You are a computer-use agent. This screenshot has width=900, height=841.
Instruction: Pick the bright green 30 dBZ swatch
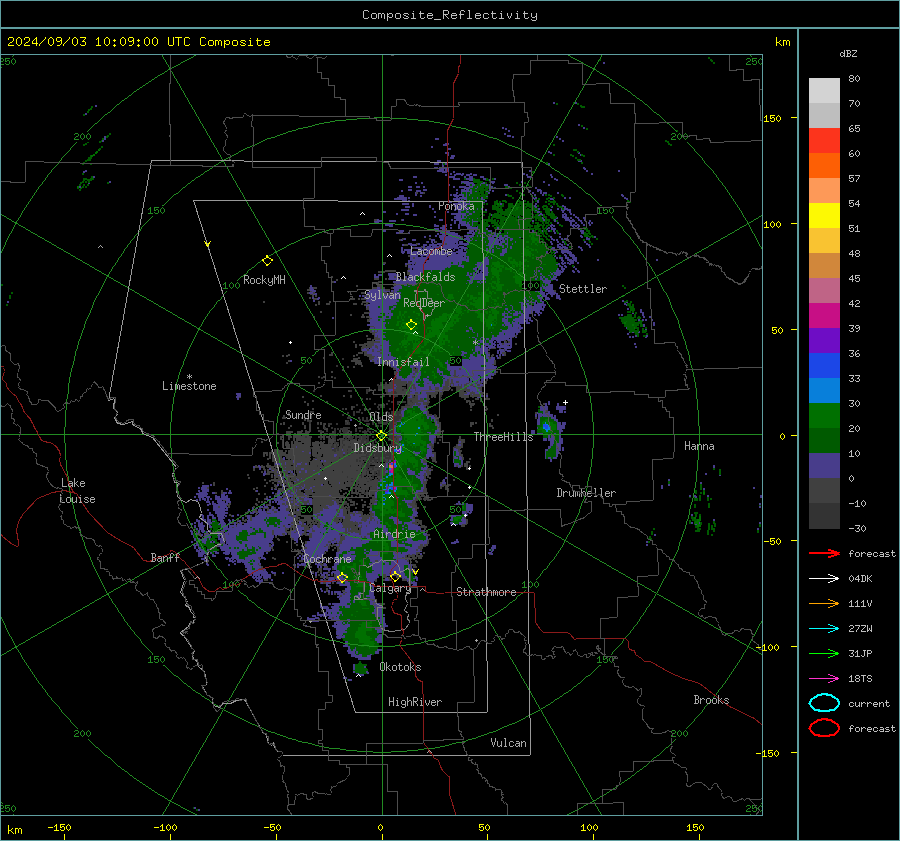click(x=824, y=415)
